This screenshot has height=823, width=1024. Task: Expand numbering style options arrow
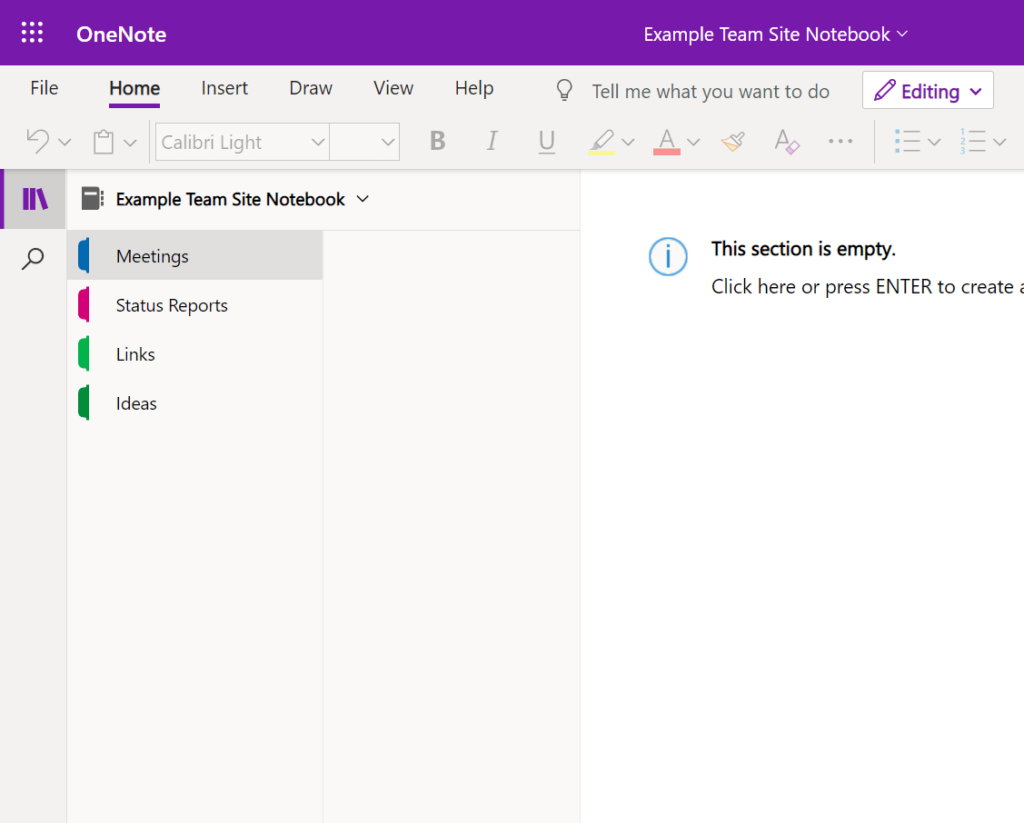(999, 142)
